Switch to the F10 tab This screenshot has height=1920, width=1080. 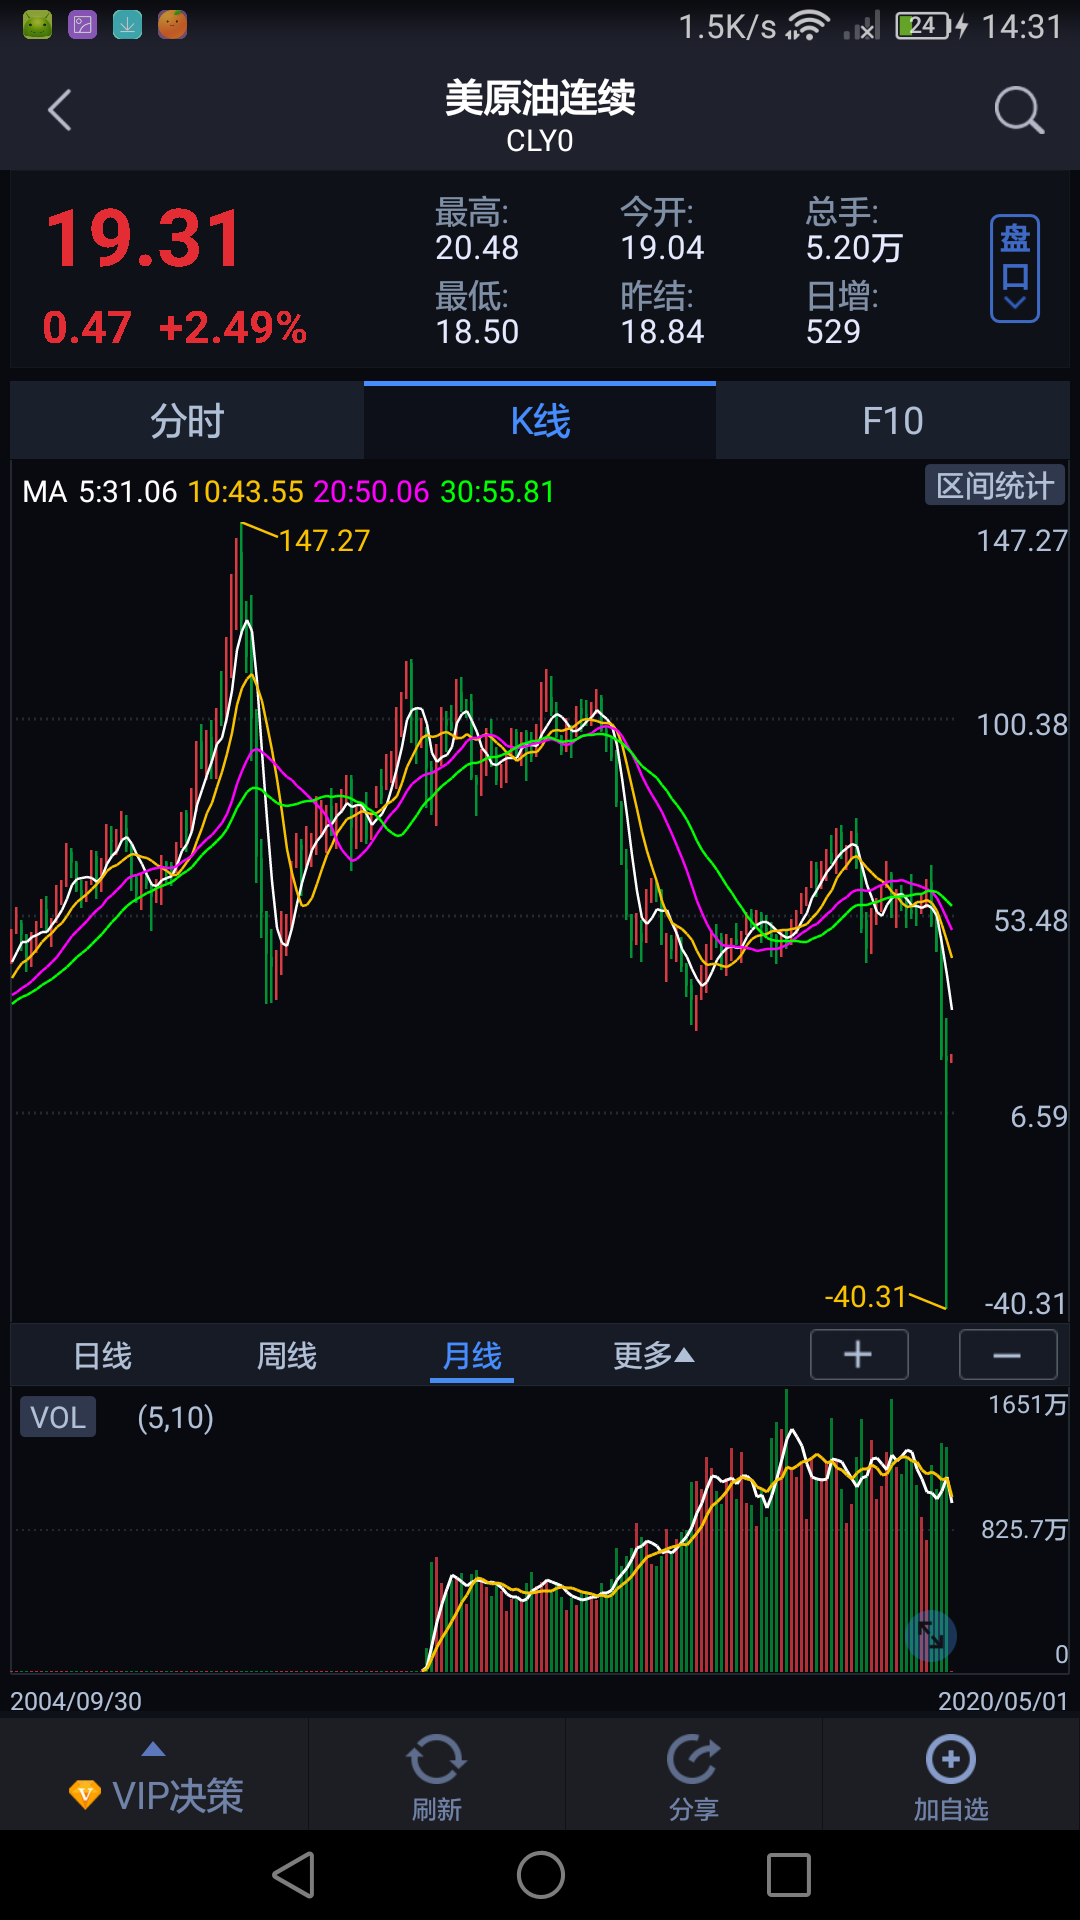pyautogui.click(x=893, y=421)
